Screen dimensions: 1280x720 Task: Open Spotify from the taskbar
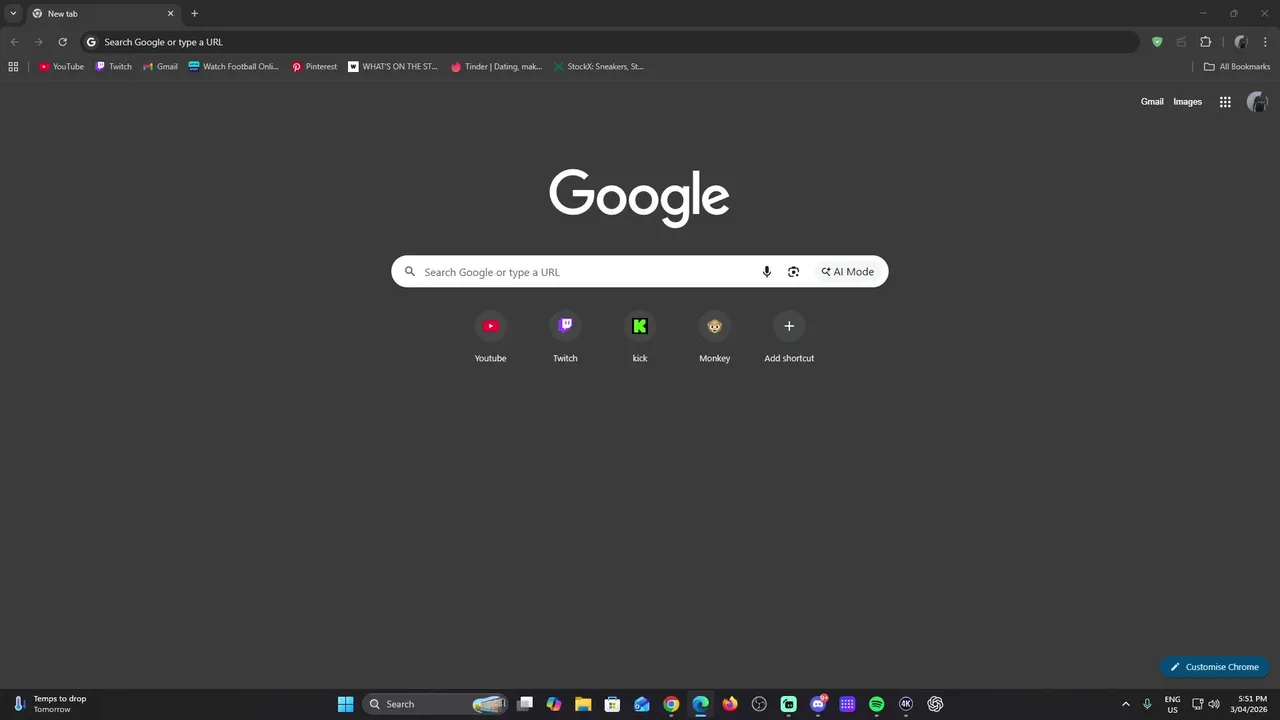coord(877,704)
